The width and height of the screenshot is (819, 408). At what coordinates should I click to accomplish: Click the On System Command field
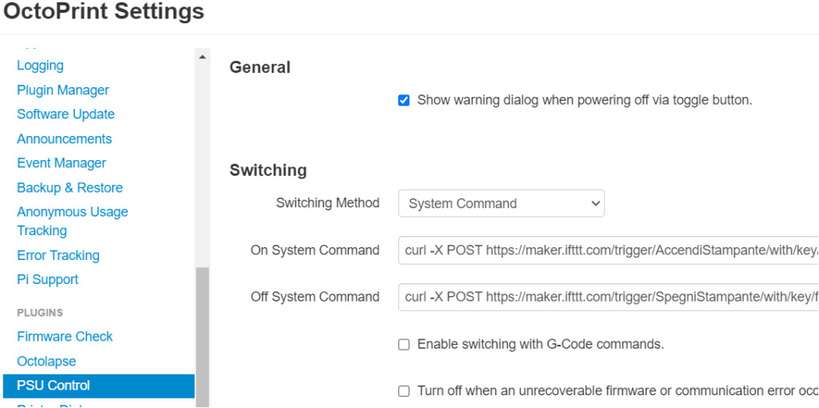tap(608, 250)
